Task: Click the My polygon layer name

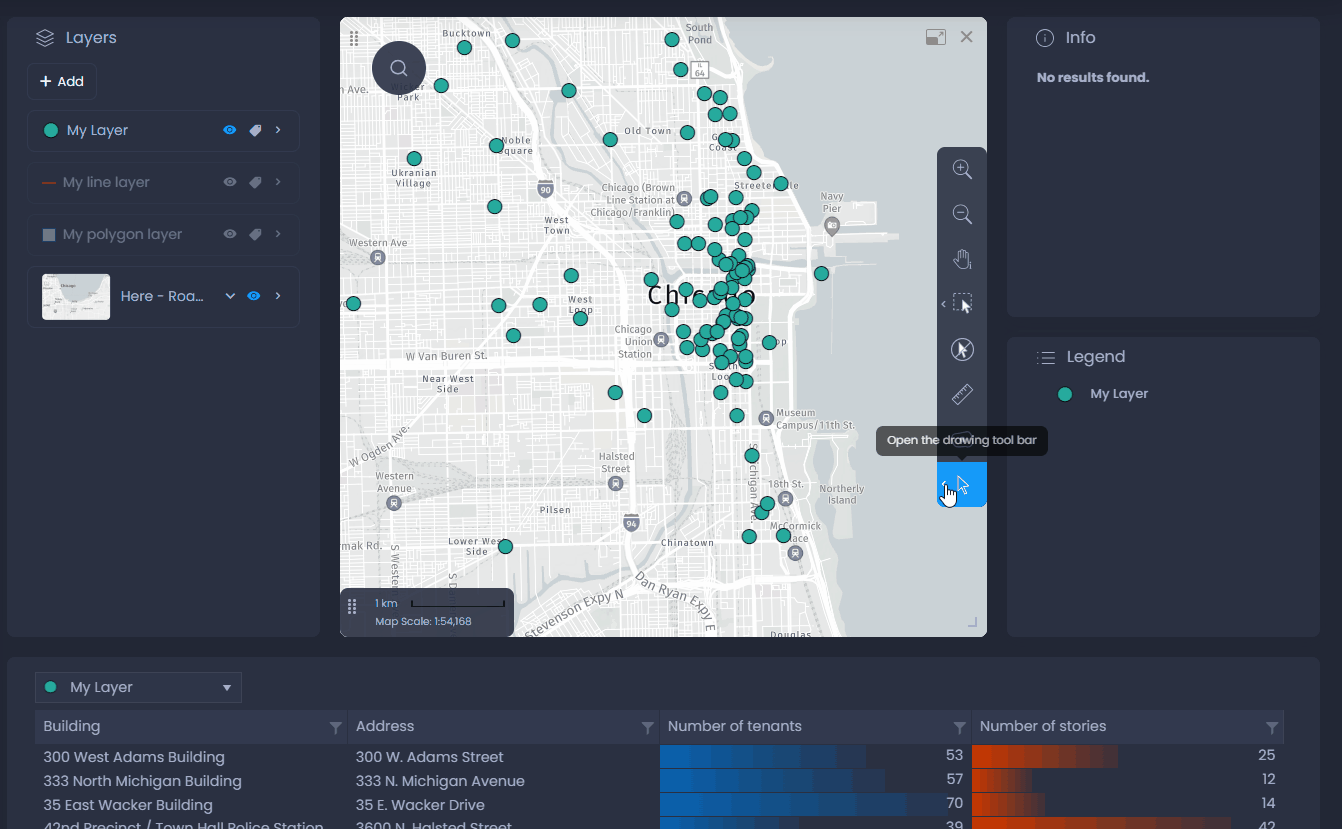Action: tap(122, 234)
